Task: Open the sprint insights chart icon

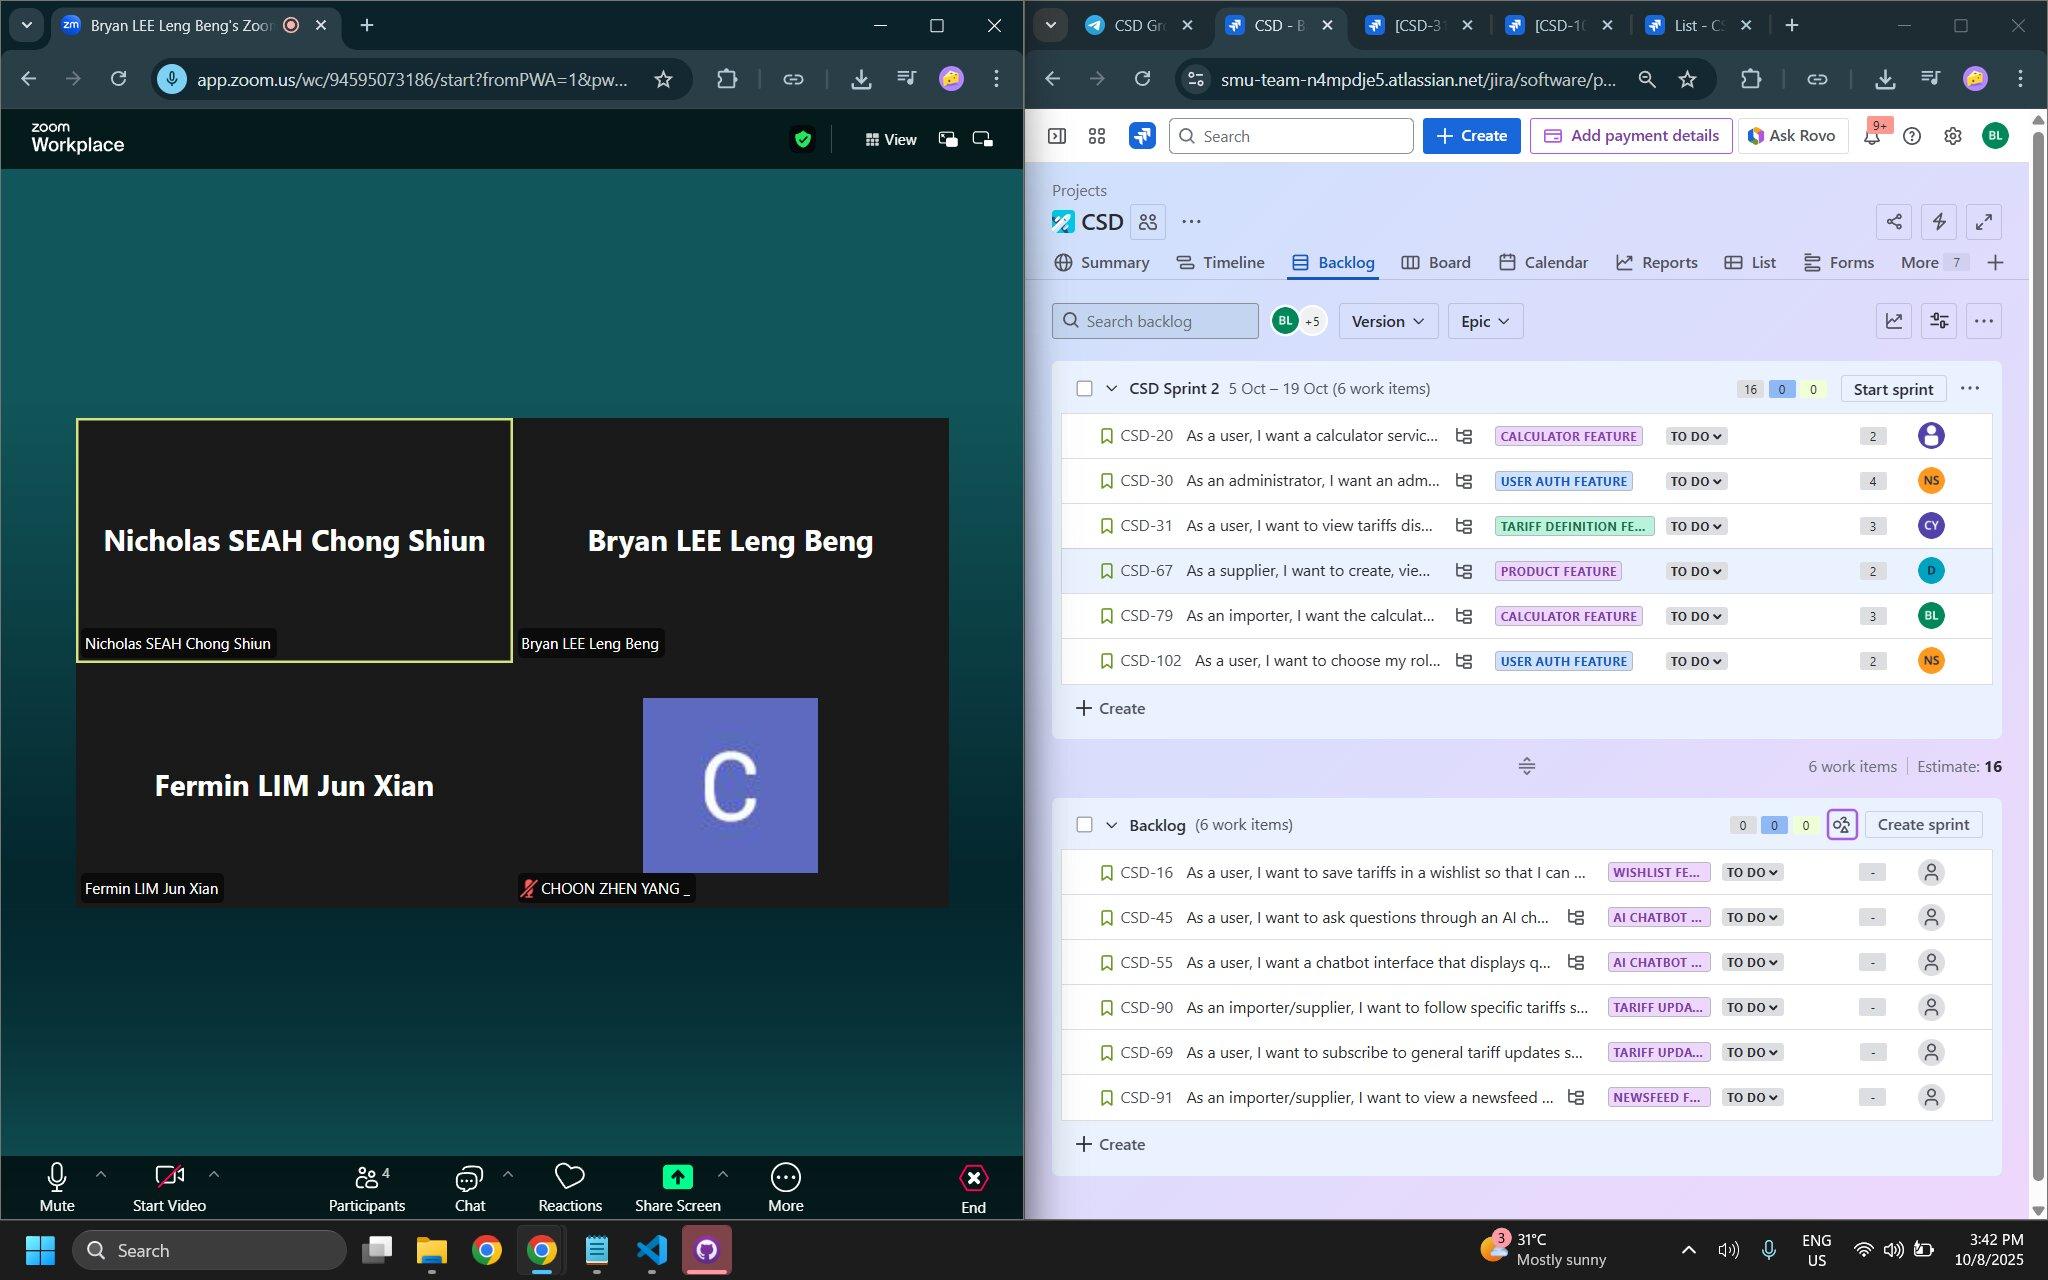Action: tap(1893, 321)
